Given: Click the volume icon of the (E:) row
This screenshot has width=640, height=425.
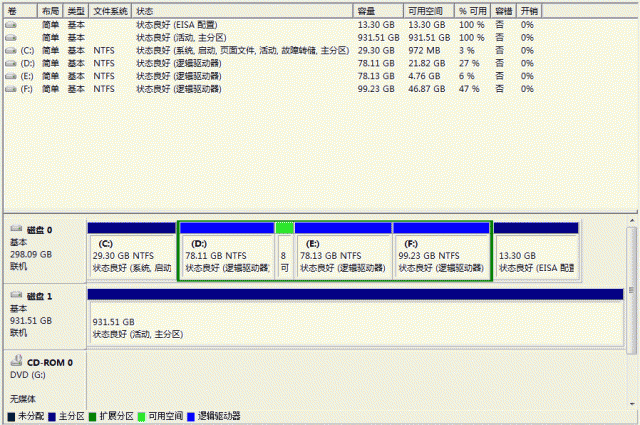Looking at the screenshot, I should [x=11, y=76].
